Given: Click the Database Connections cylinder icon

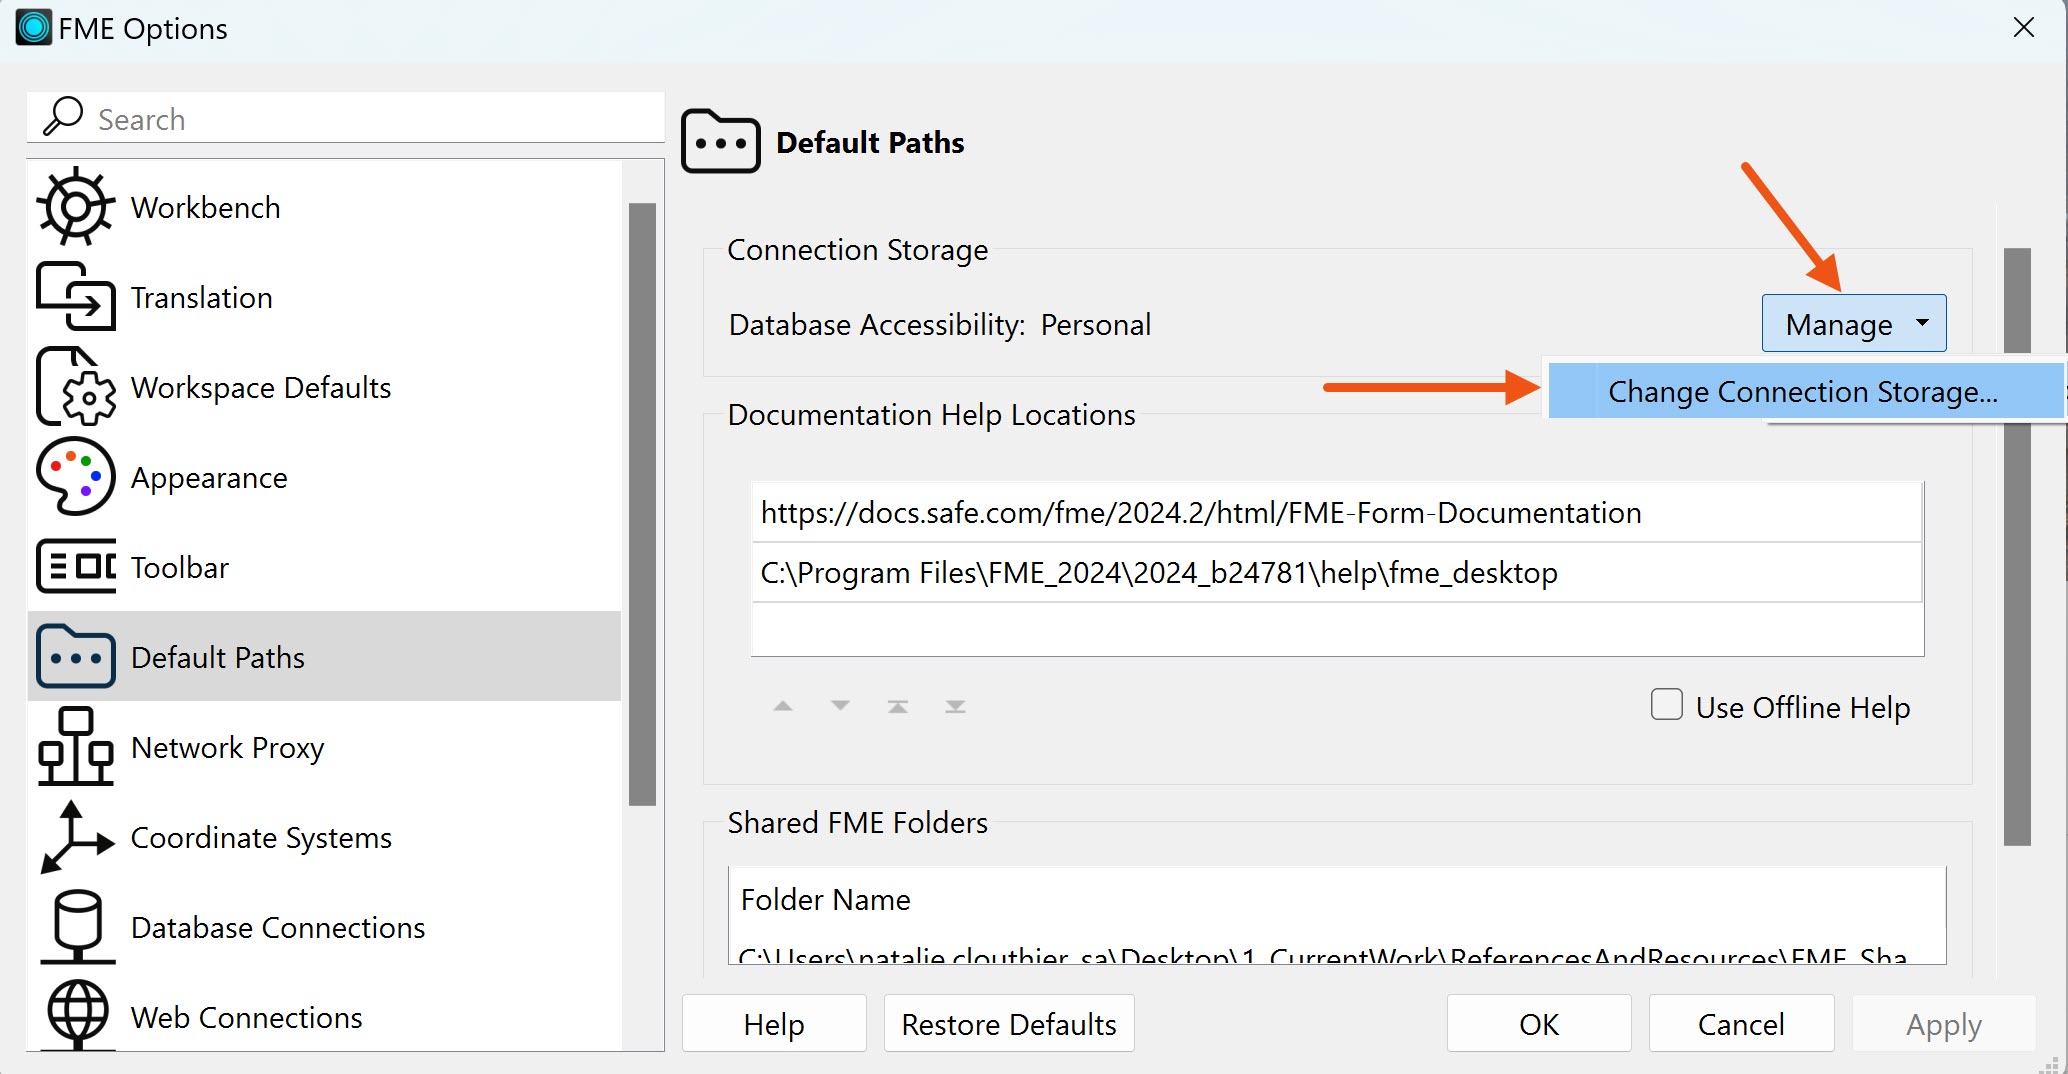Looking at the screenshot, I should [x=77, y=927].
